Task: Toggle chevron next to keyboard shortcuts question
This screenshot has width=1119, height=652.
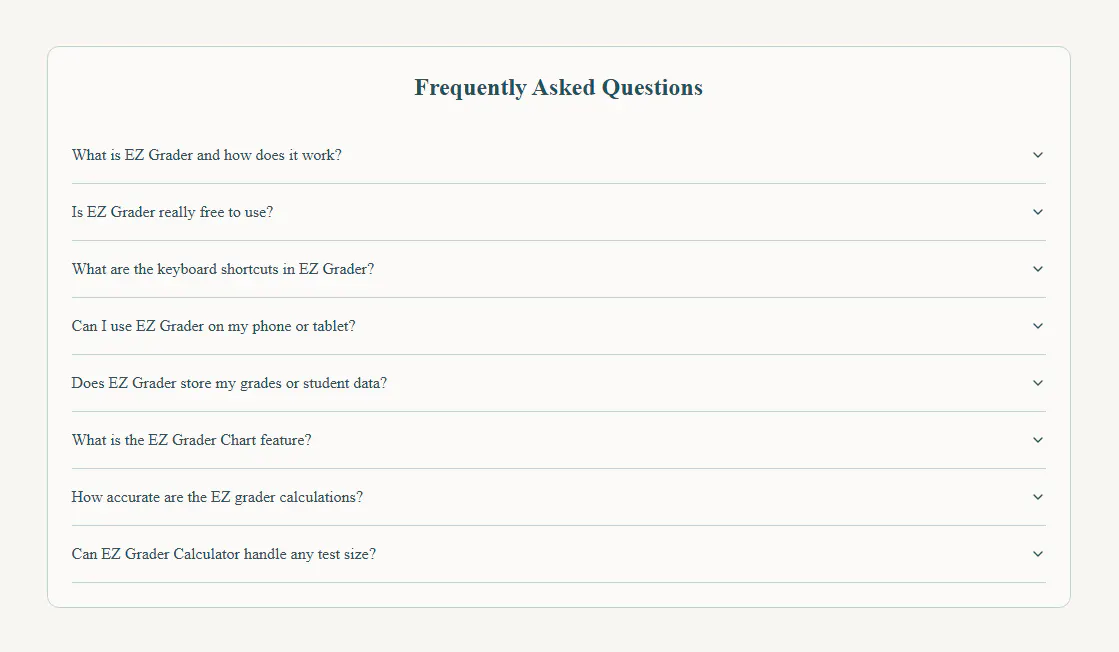Action: [1038, 269]
